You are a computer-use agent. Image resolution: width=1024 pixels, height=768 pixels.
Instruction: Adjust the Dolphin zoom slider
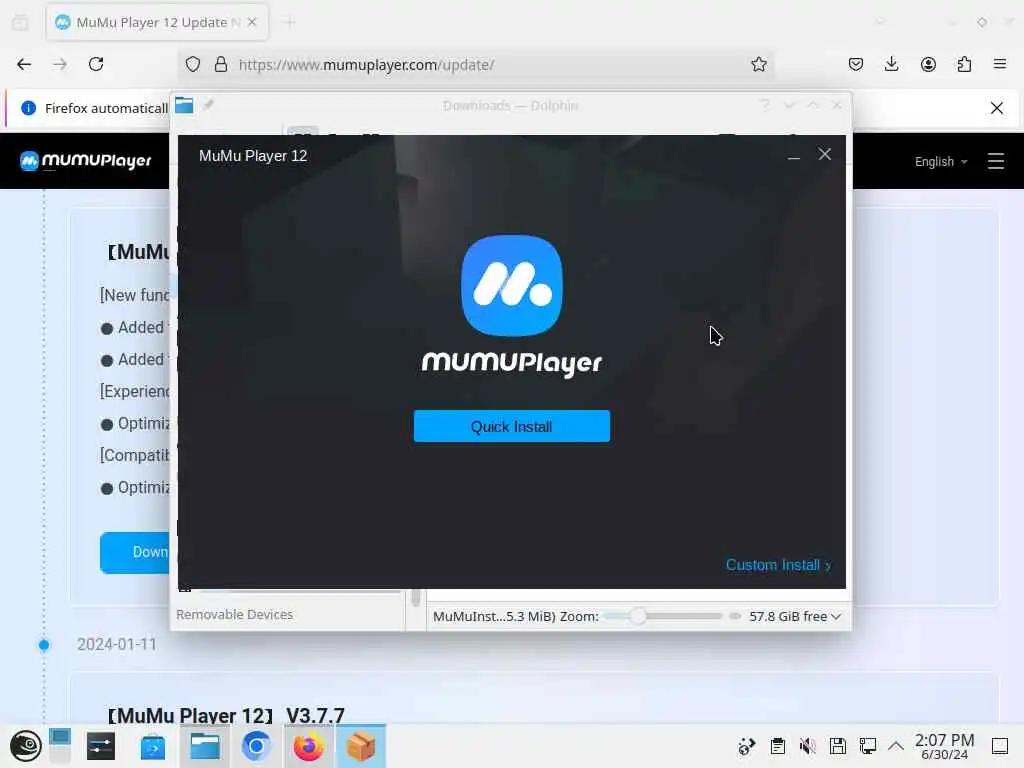point(638,616)
